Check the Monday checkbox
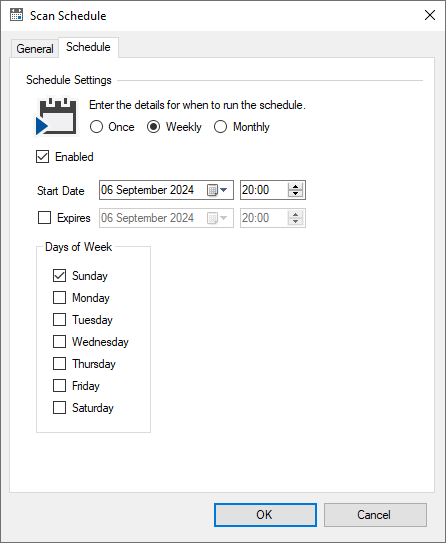The width and height of the screenshot is (446, 543). pyautogui.click(x=60, y=297)
